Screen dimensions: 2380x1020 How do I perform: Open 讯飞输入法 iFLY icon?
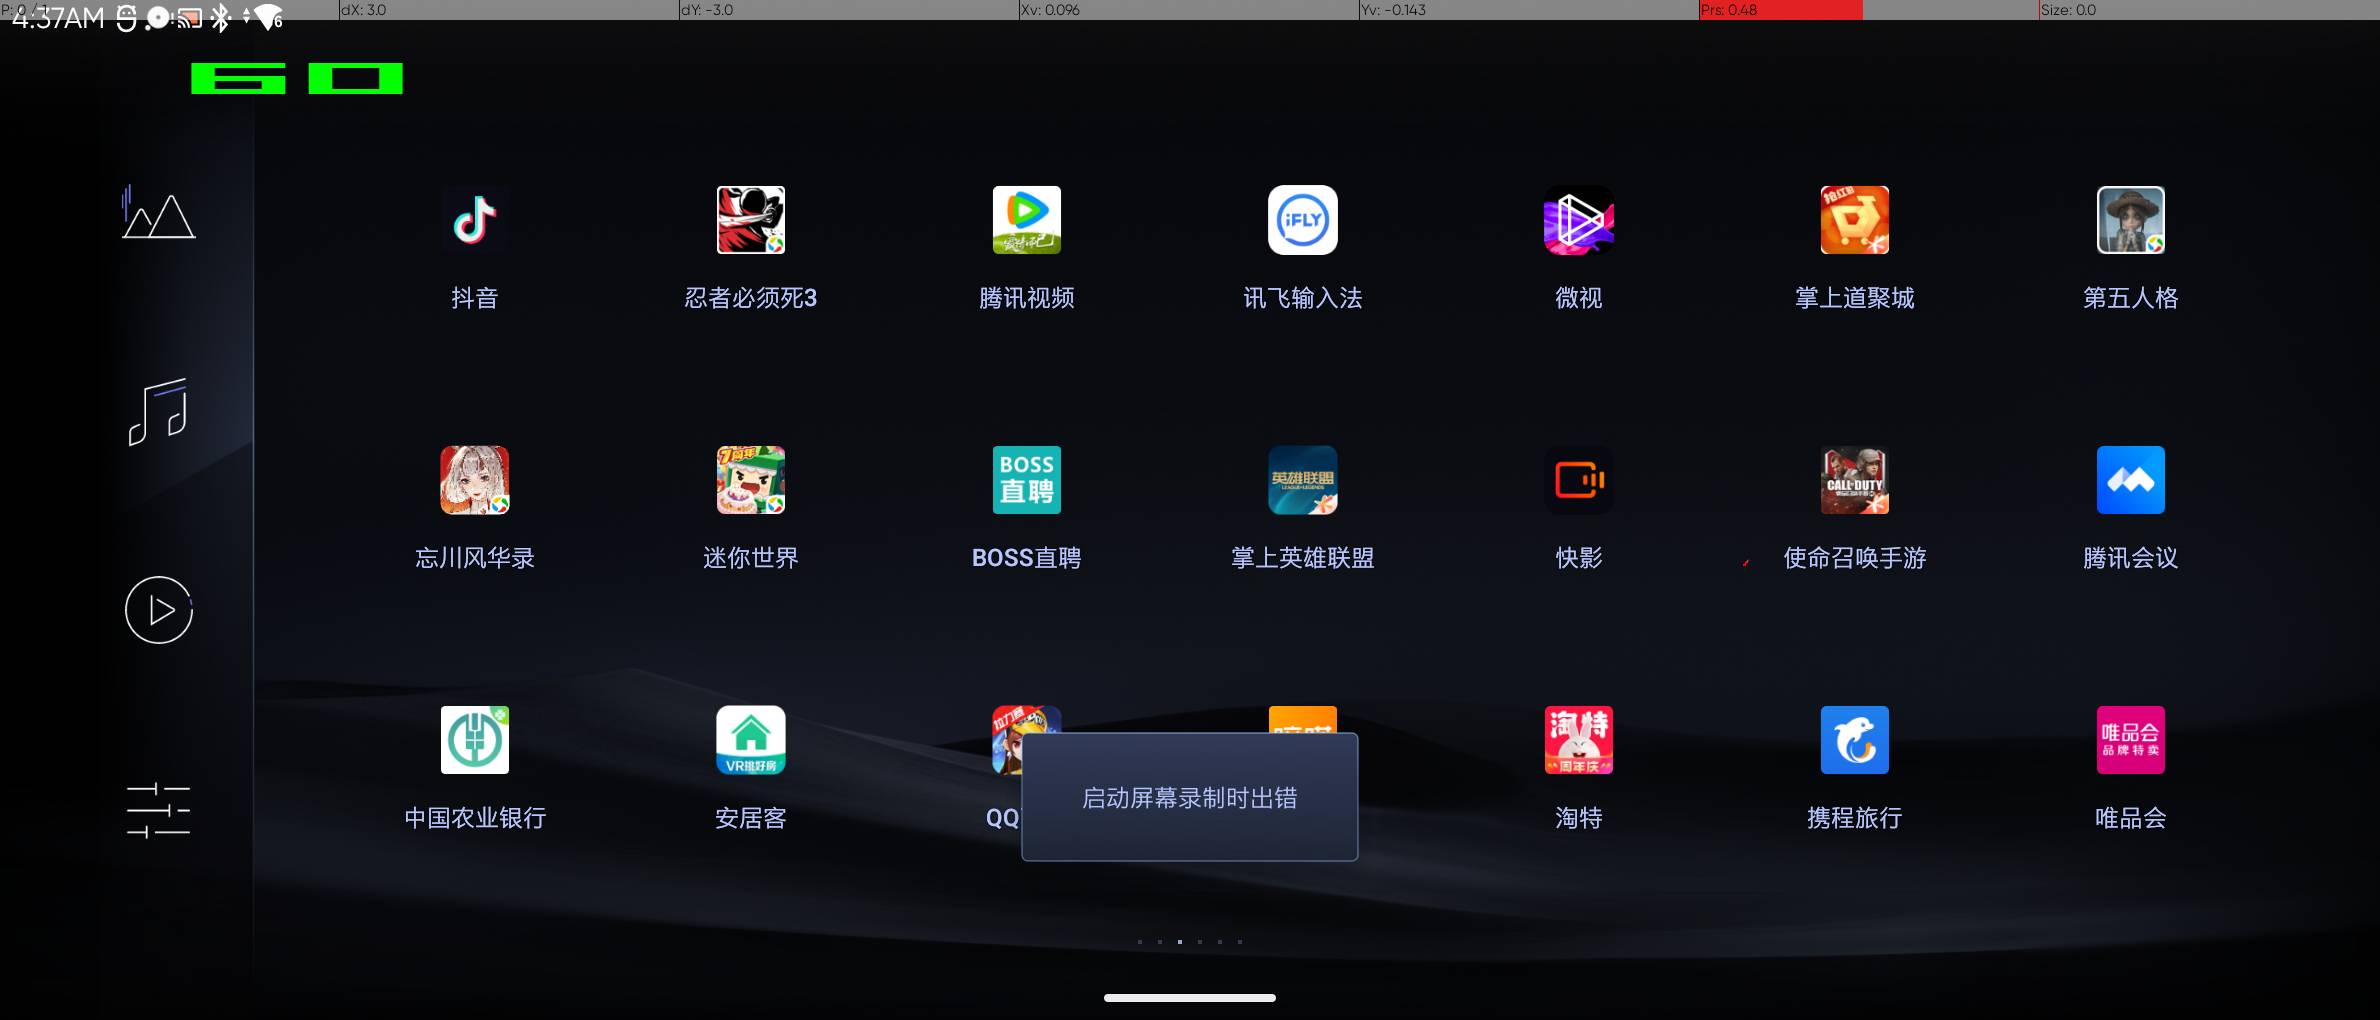tap(1303, 220)
